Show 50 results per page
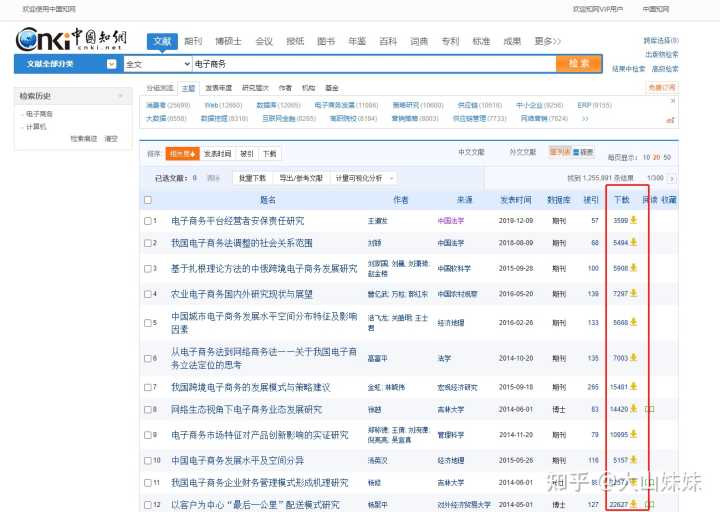The width and height of the screenshot is (720, 512). tap(667, 158)
